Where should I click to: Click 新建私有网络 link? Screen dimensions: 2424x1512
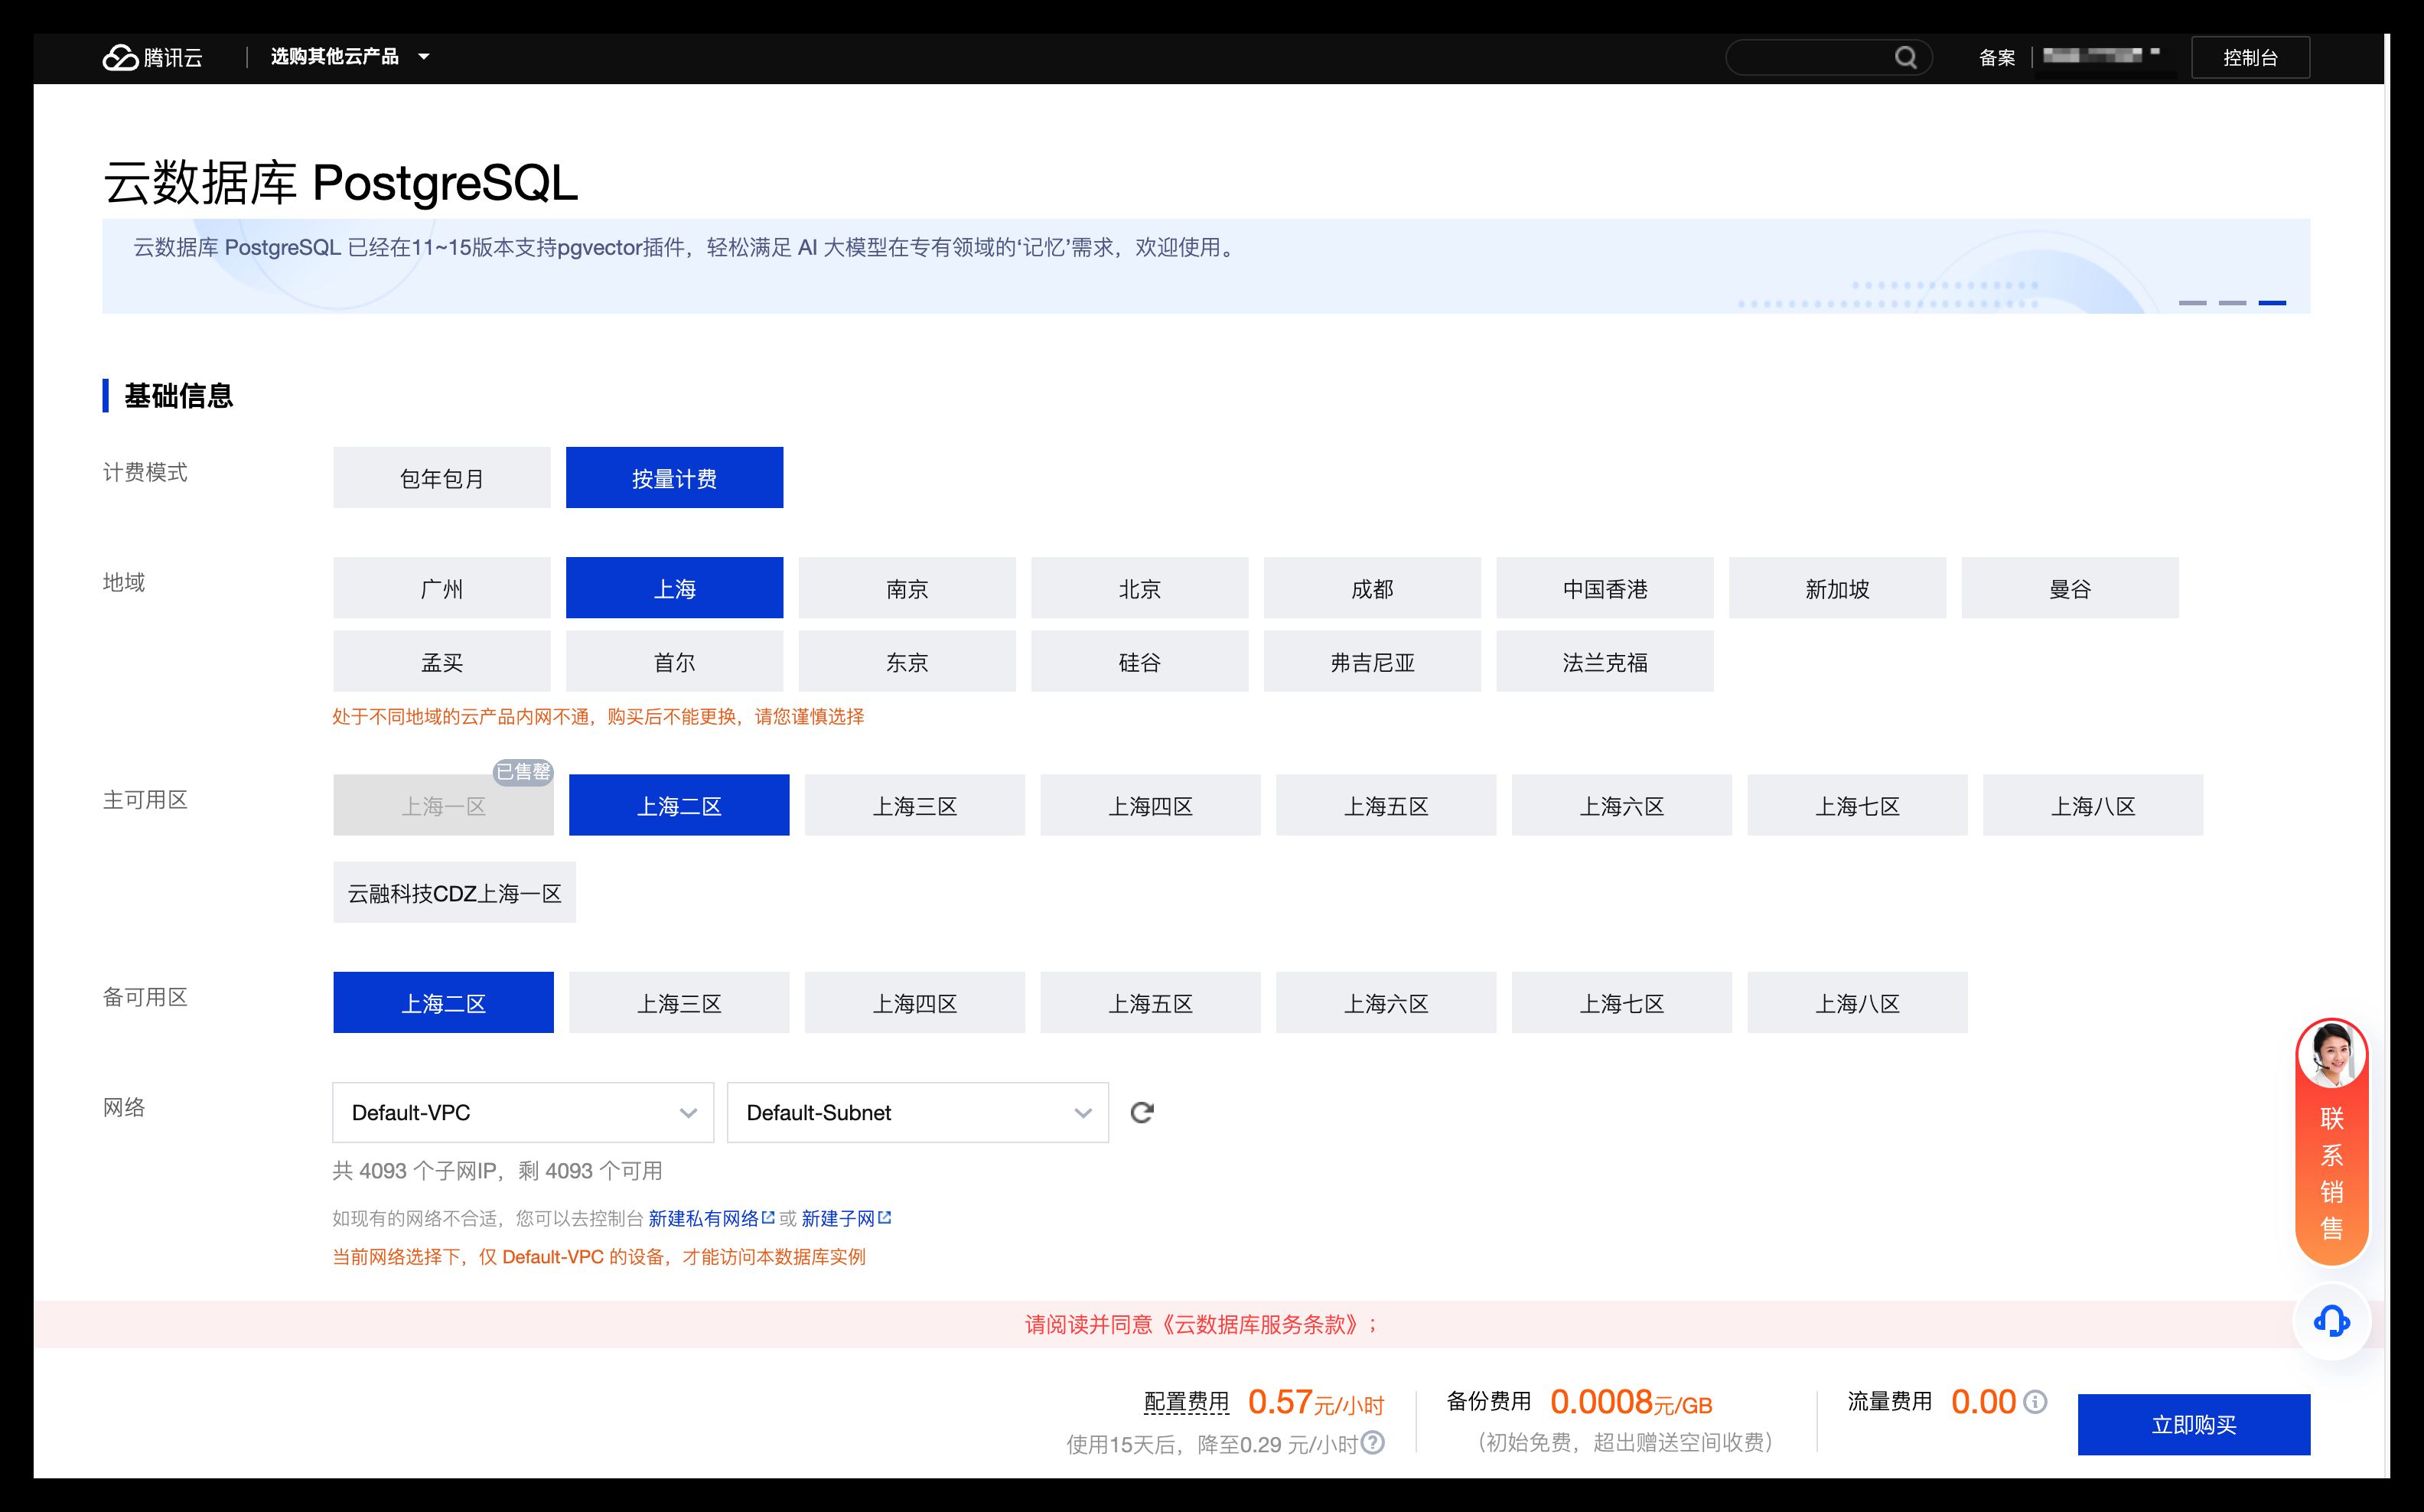(x=703, y=1217)
